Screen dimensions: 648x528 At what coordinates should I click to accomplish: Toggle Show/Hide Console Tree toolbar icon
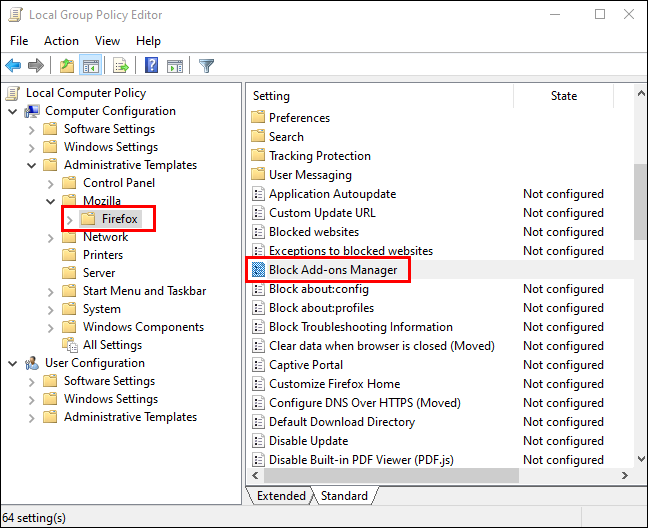point(91,65)
